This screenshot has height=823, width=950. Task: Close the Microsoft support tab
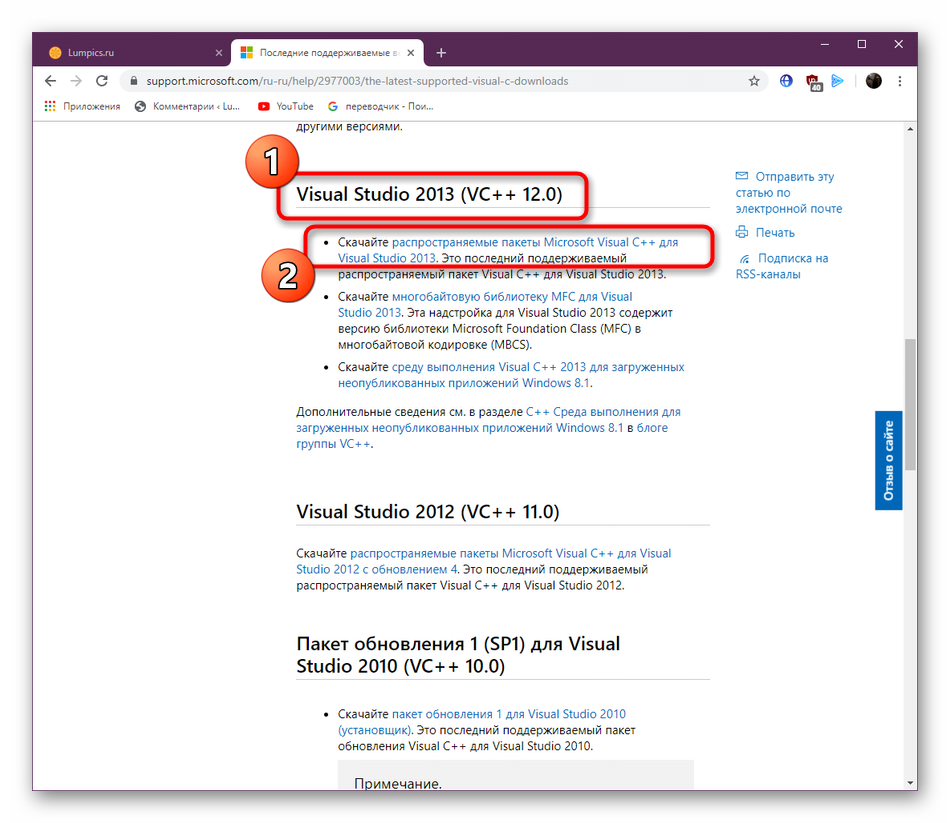coord(411,53)
